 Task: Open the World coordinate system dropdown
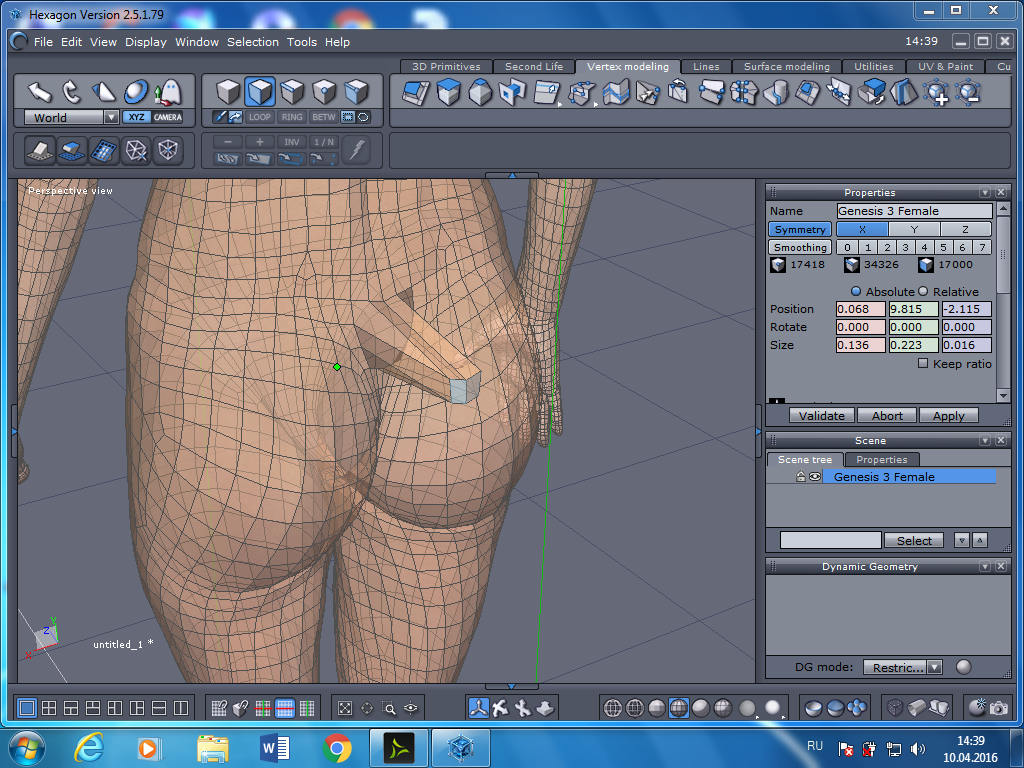(x=111, y=117)
